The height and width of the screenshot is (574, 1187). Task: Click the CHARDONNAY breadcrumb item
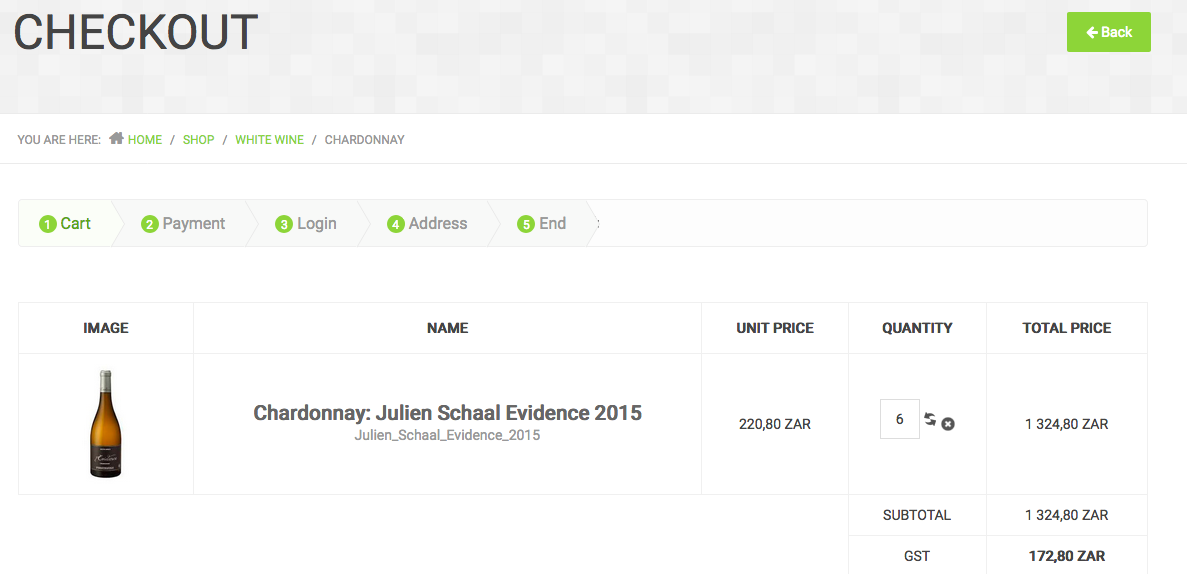click(364, 140)
